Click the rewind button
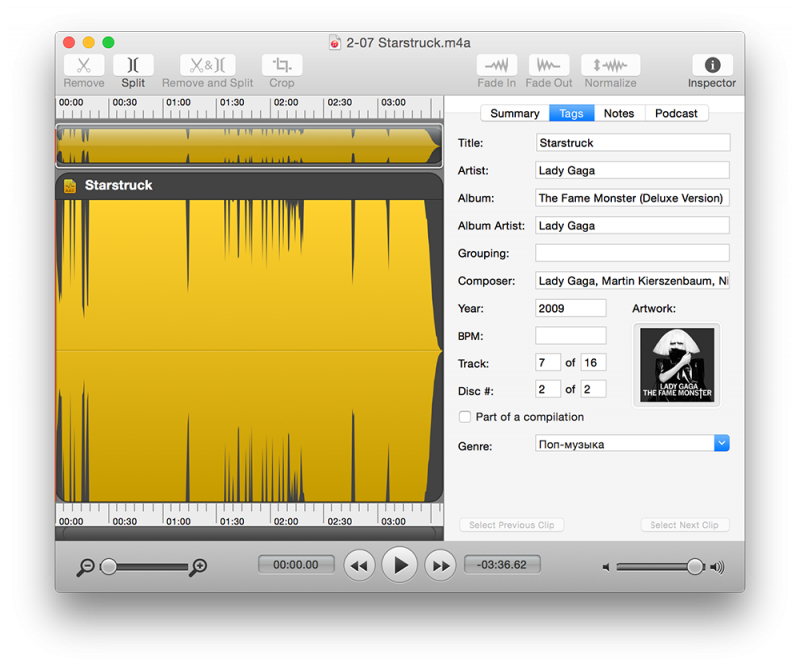The height and width of the screenshot is (671, 800). point(359,566)
